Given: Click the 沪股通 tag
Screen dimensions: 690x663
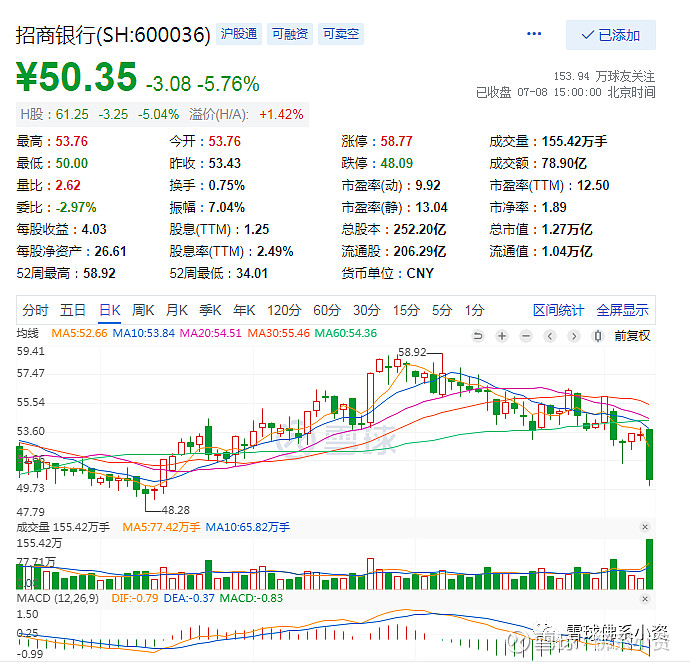Looking at the screenshot, I should 239,34.
